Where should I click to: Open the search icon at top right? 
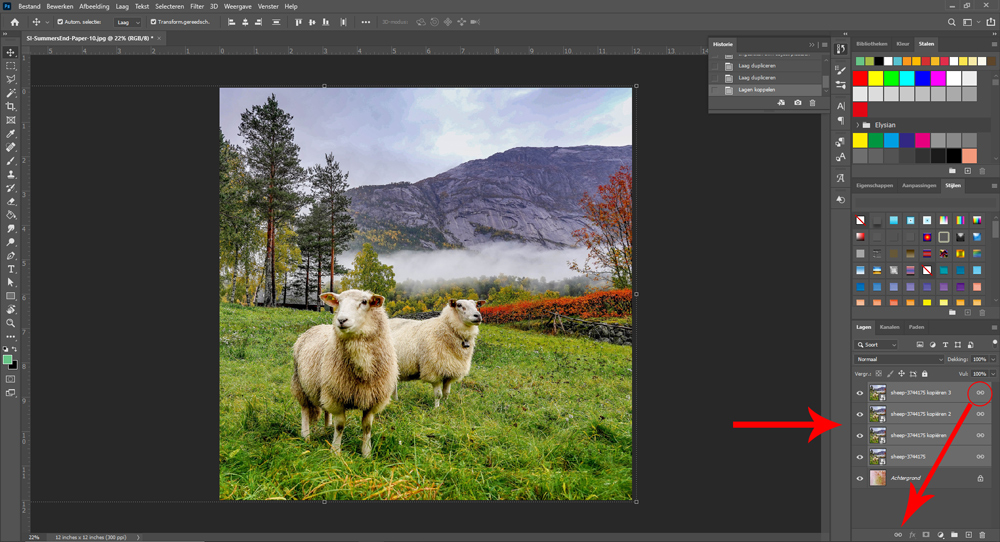pos(952,22)
